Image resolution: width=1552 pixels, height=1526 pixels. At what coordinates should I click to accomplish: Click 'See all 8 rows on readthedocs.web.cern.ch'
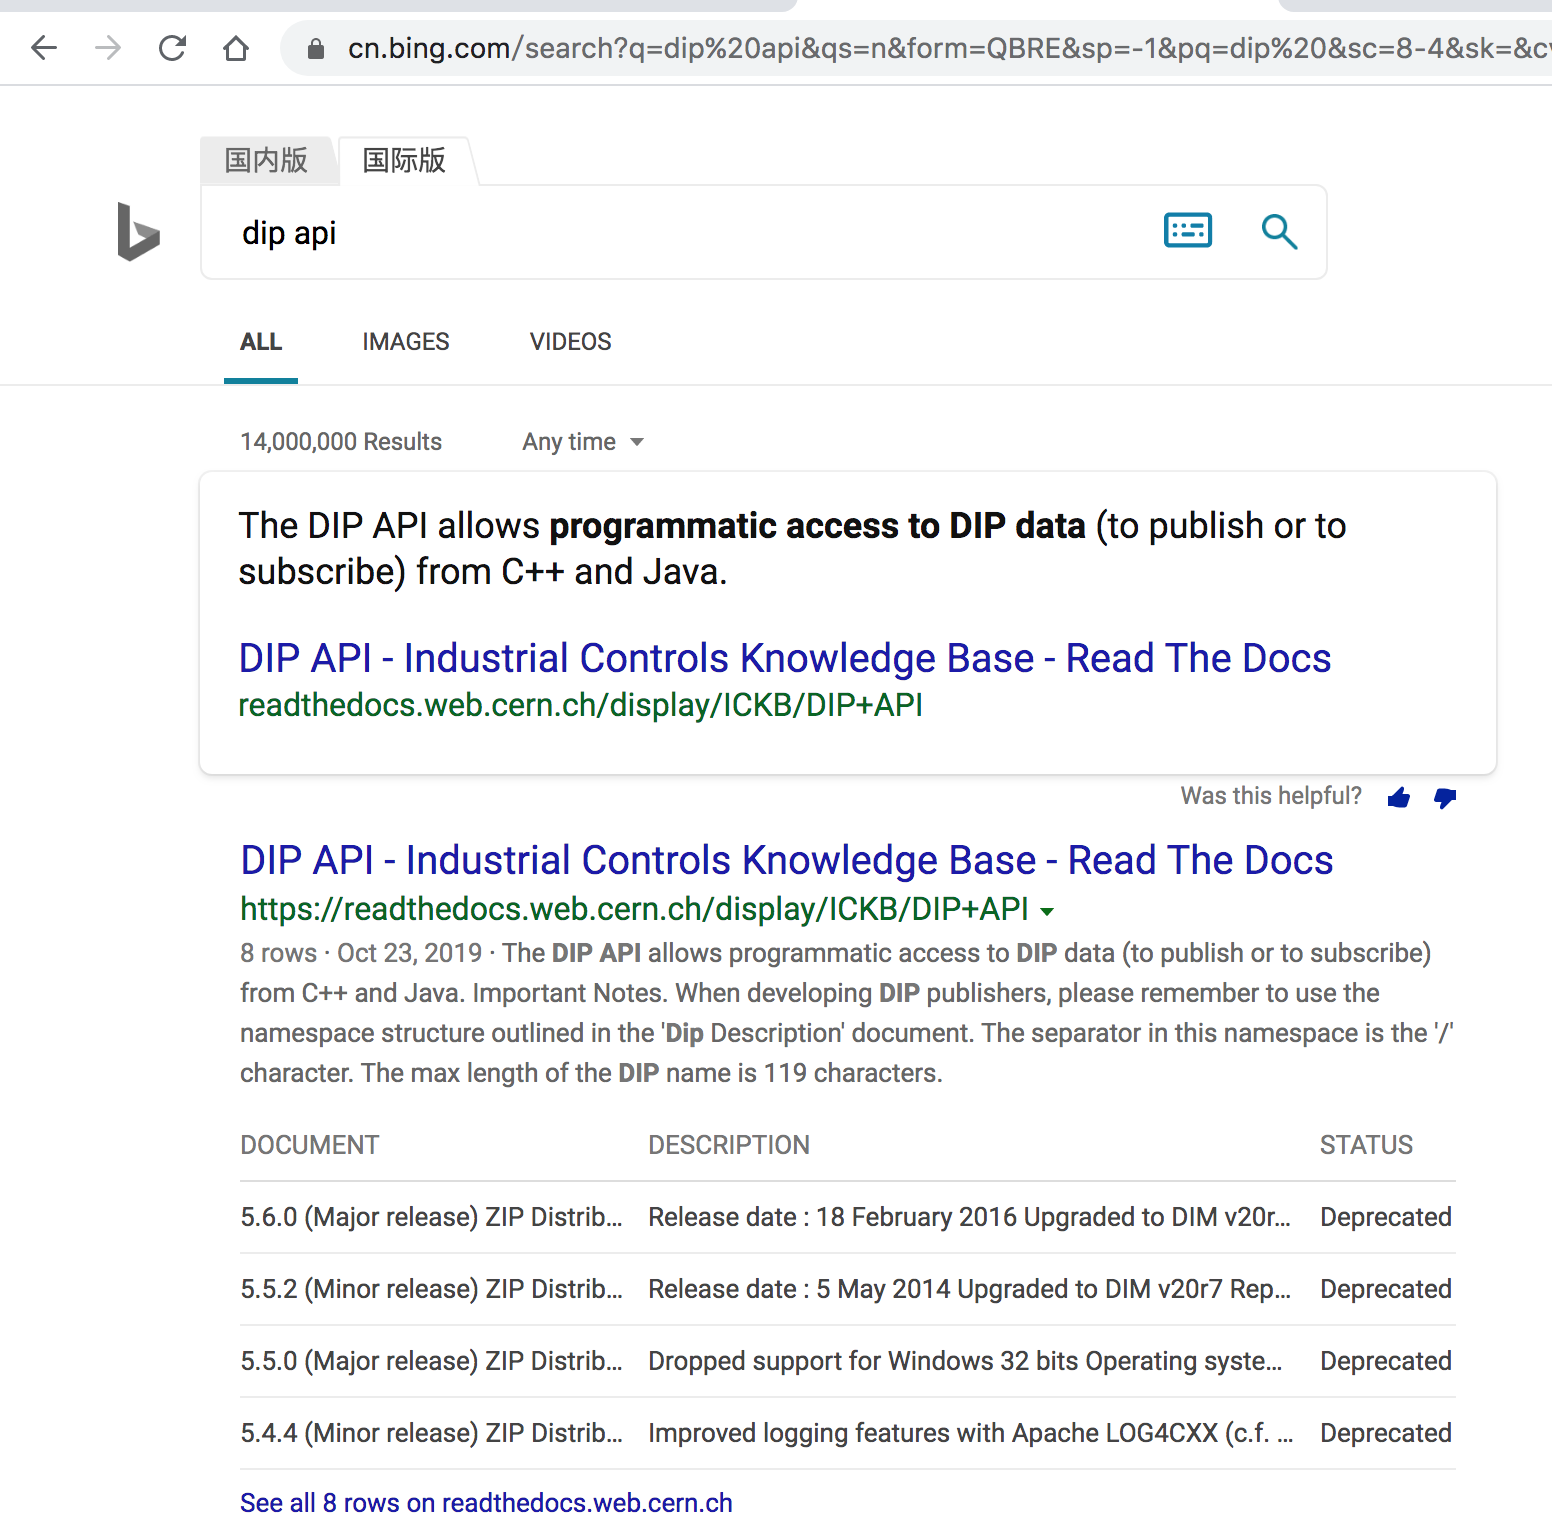tap(486, 1502)
